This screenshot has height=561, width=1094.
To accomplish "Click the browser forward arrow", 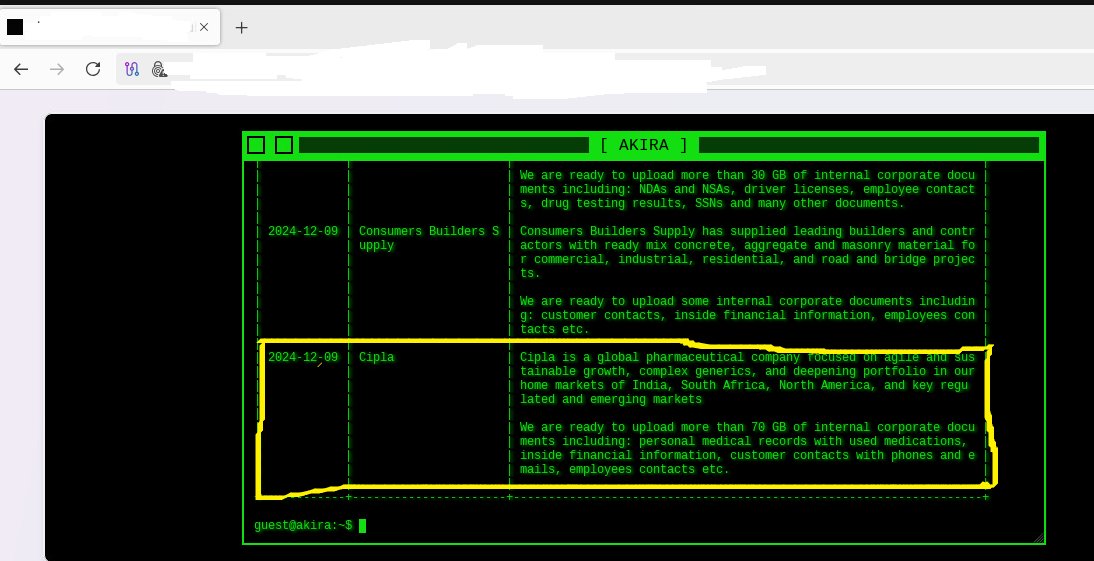I will (x=57, y=69).
